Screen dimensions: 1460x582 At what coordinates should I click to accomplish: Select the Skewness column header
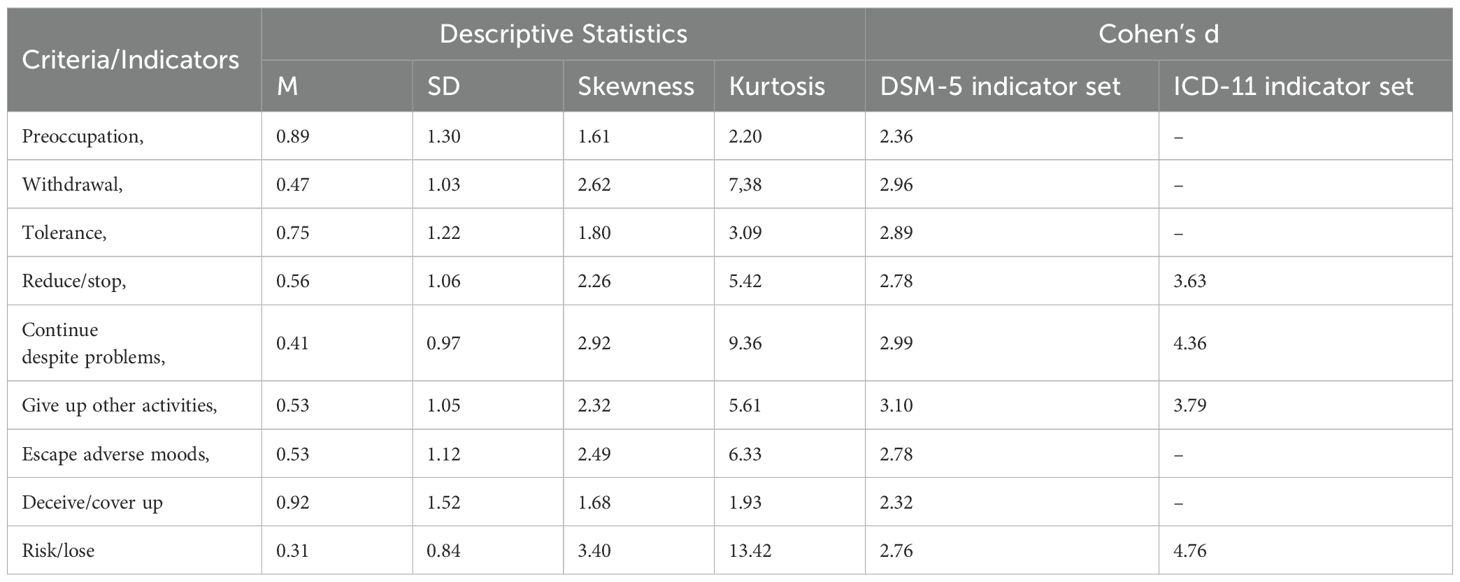click(x=635, y=86)
